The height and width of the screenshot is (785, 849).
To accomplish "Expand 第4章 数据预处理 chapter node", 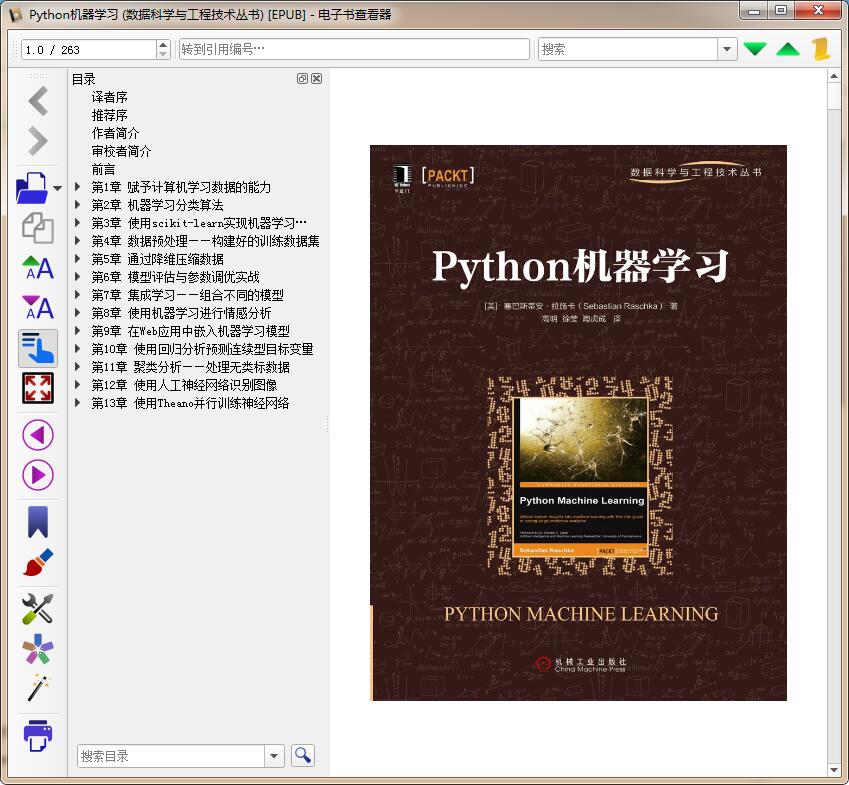I will tap(77, 240).
